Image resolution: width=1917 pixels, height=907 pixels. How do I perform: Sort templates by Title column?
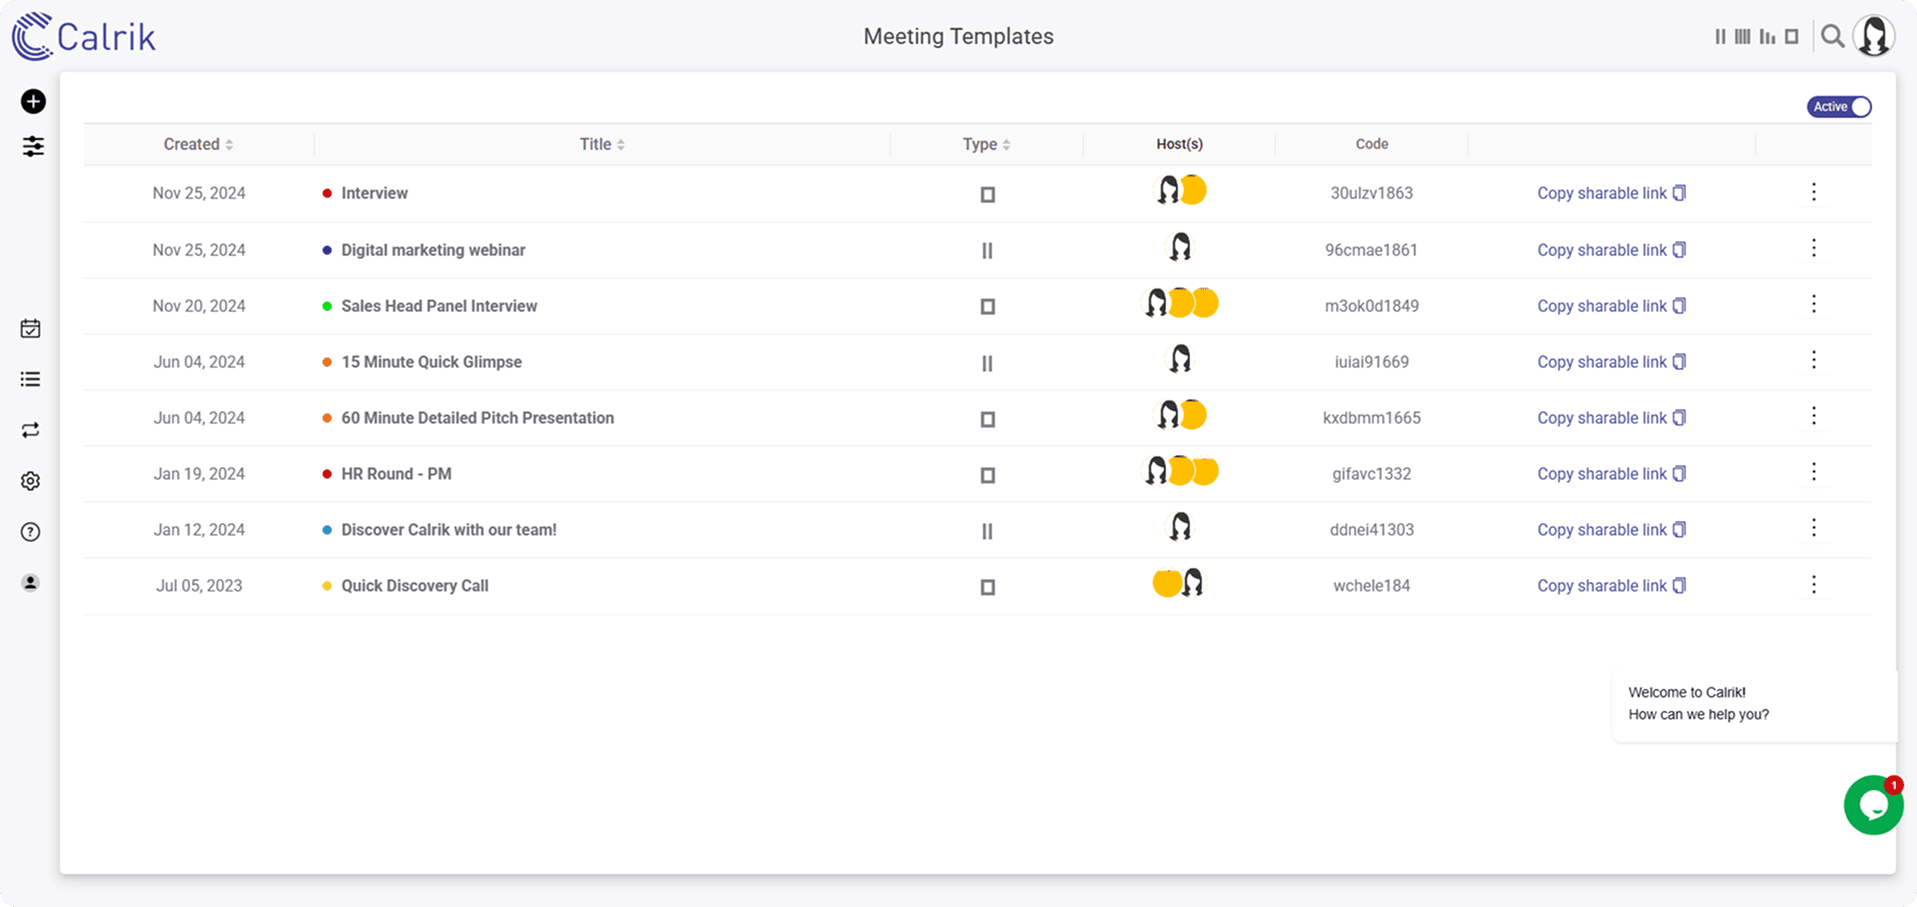click(602, 144)
